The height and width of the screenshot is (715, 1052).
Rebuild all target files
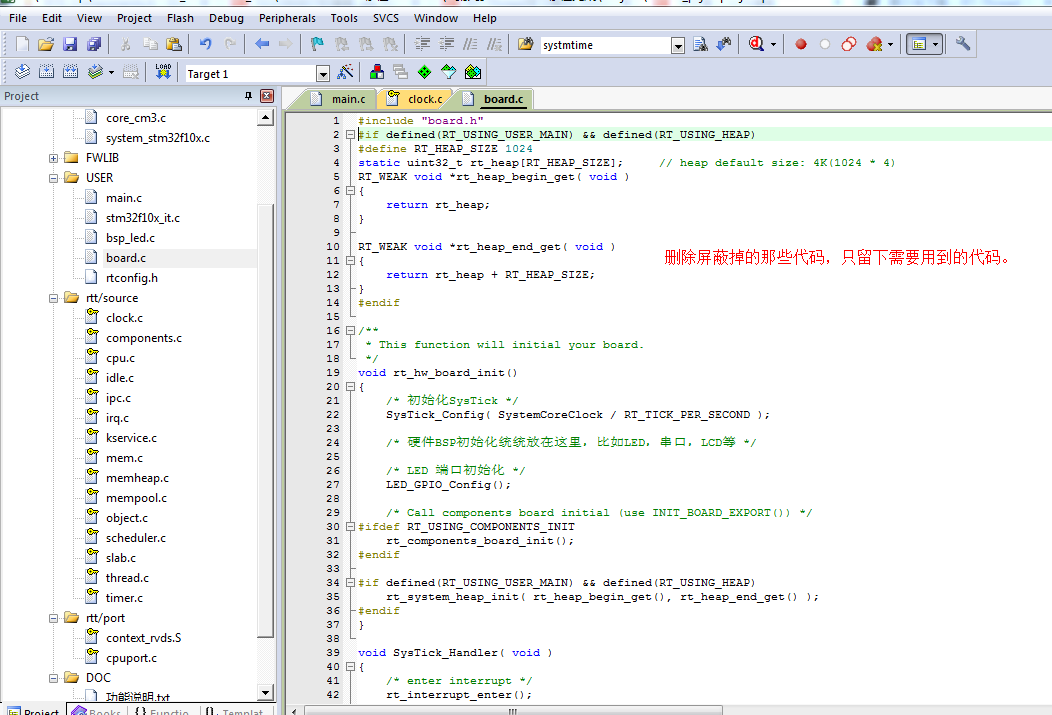tap(68, 71)
